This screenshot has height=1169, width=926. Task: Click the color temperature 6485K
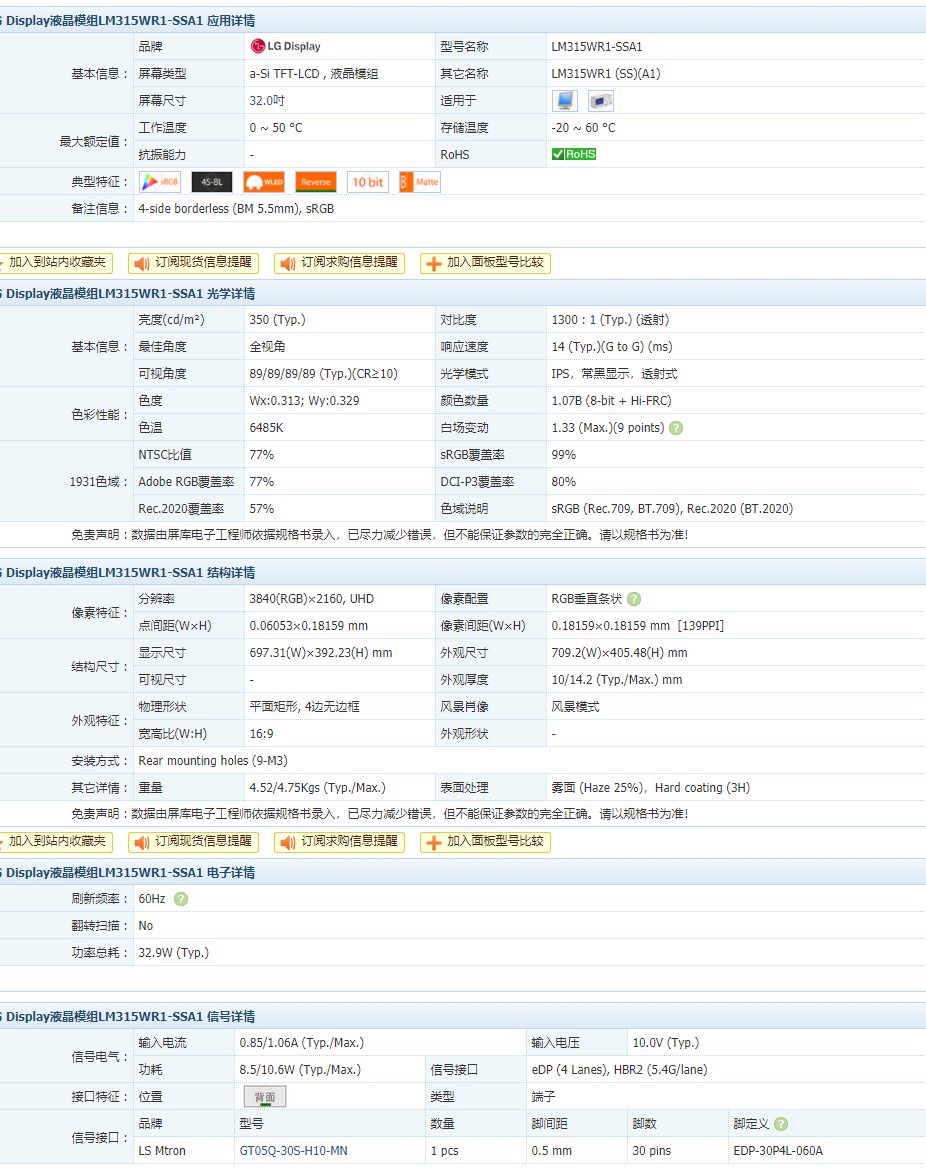[x=266, y=428]
